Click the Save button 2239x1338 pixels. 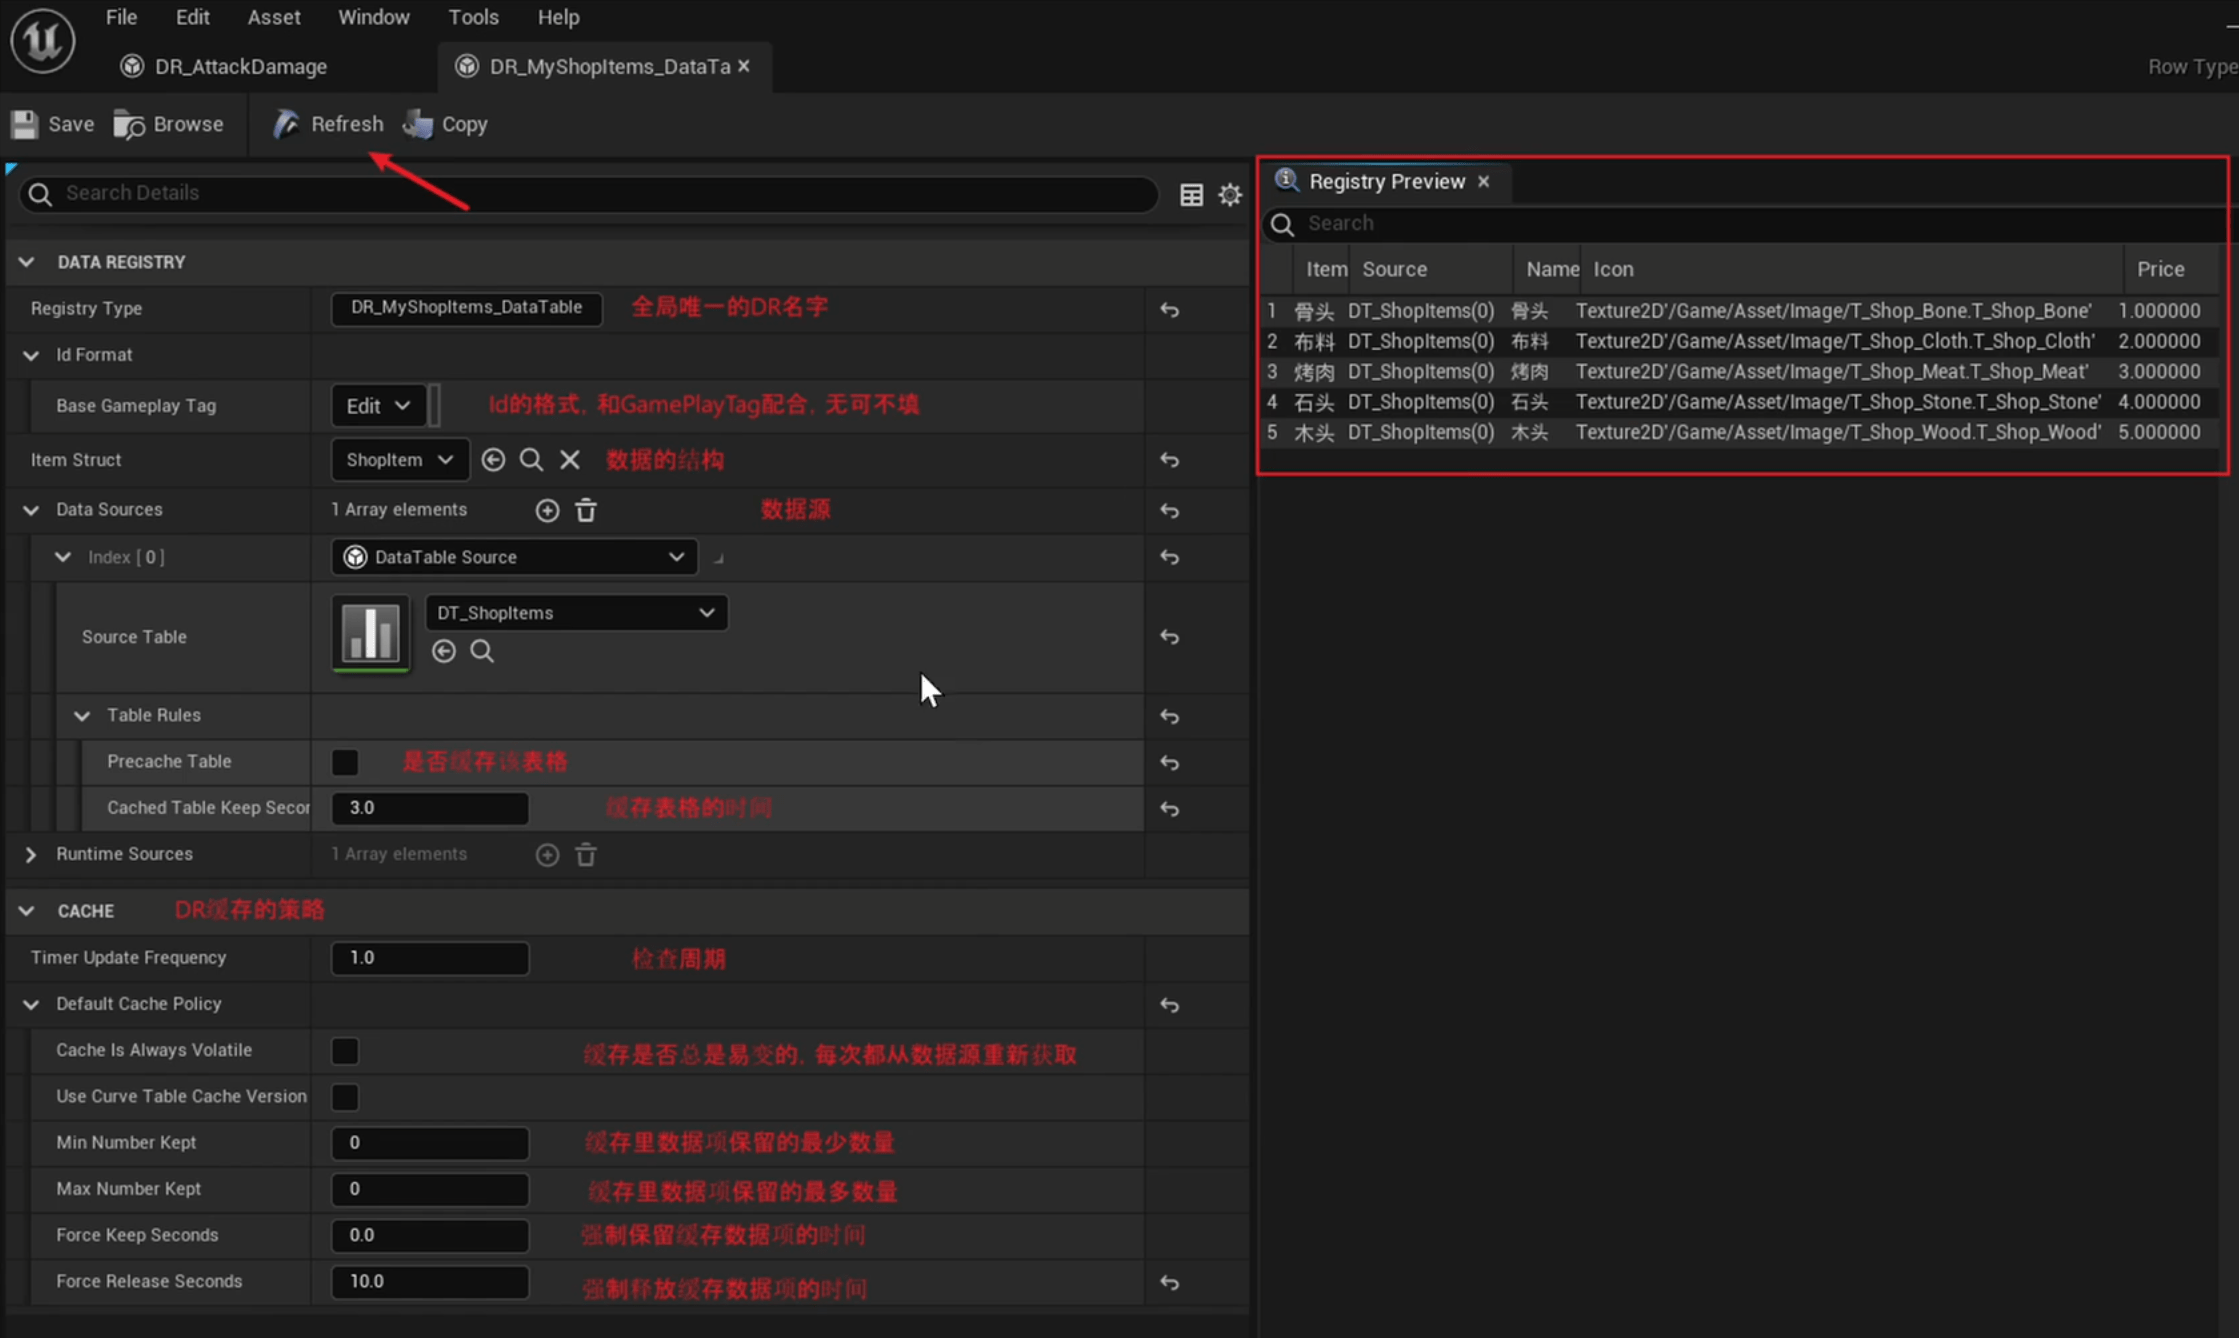52,124
